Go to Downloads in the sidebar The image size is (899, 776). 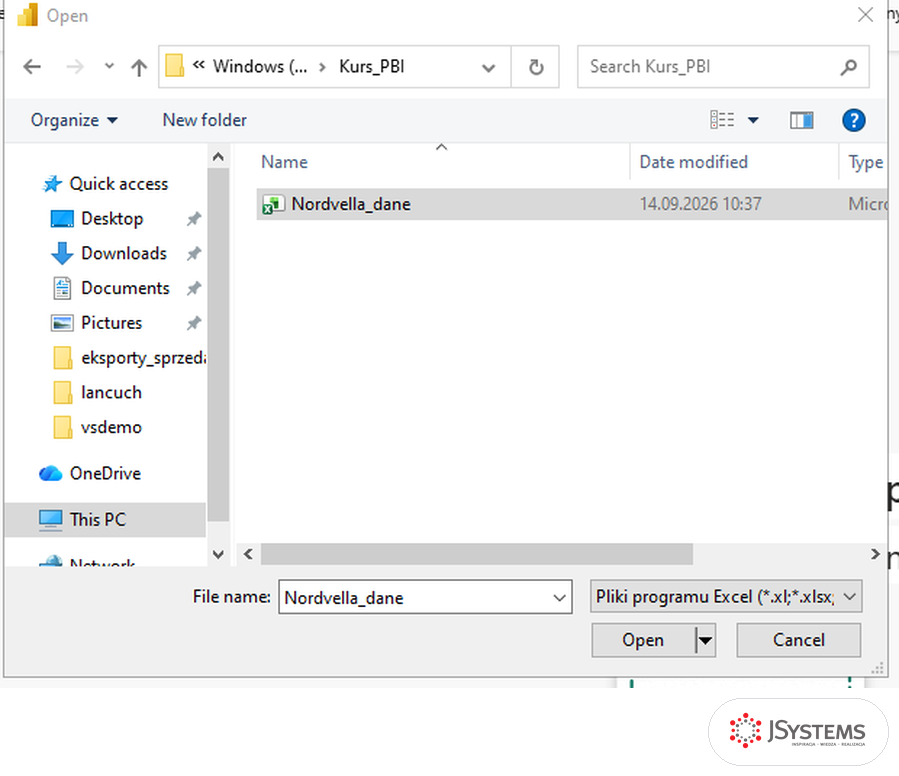click(x=124, y=254)
